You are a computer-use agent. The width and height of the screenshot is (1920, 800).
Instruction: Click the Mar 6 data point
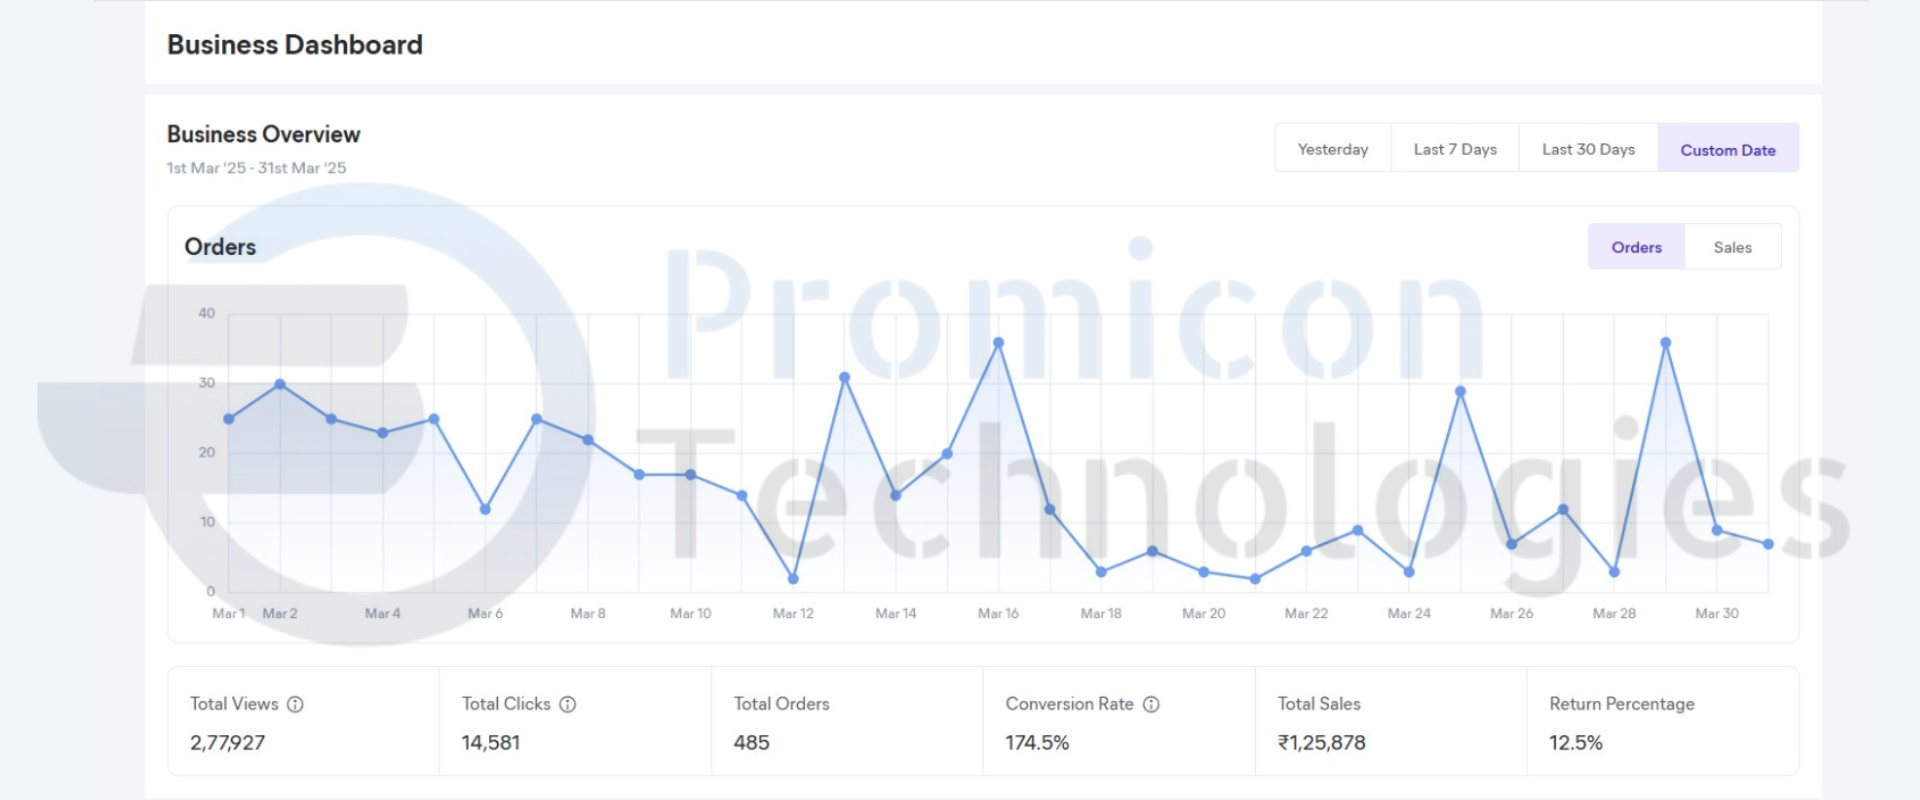pos(485,510)
